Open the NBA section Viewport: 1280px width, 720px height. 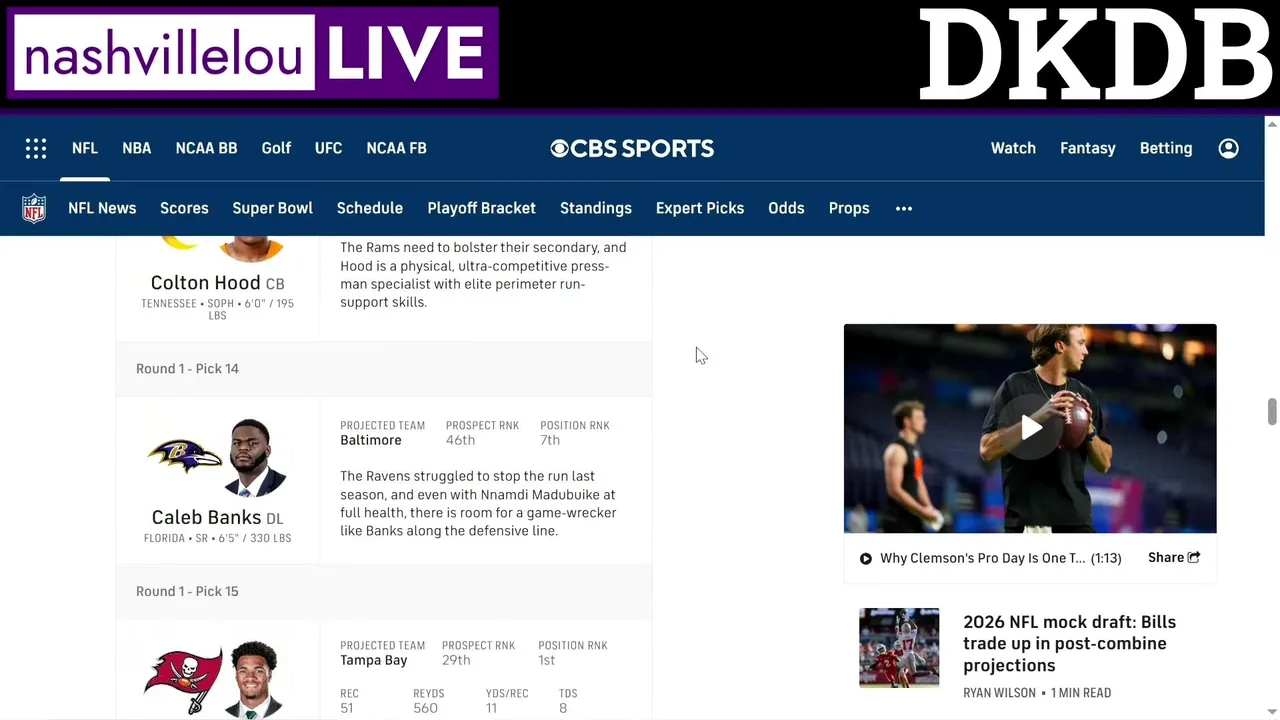tap(137, 148)
